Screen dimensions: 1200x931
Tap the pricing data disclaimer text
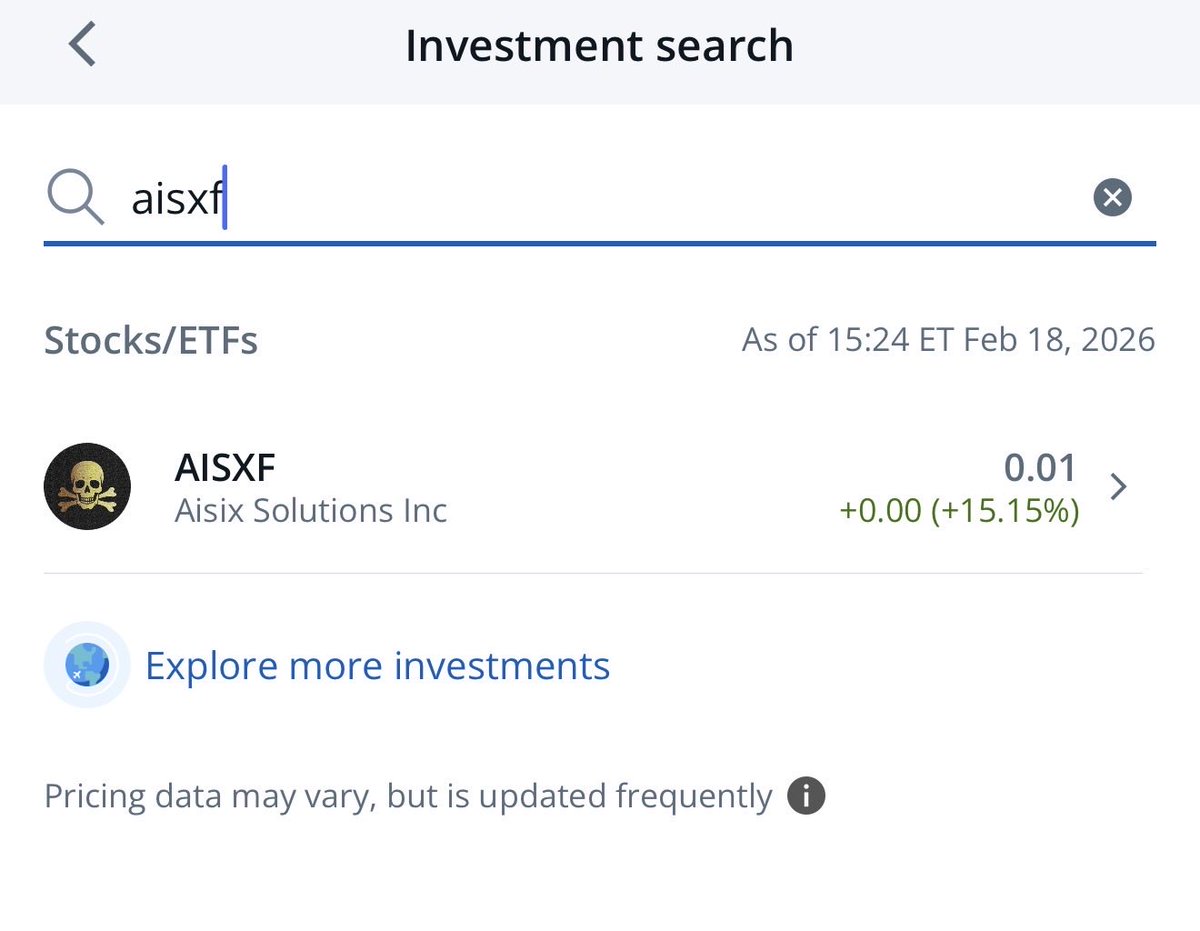[408, 797]
